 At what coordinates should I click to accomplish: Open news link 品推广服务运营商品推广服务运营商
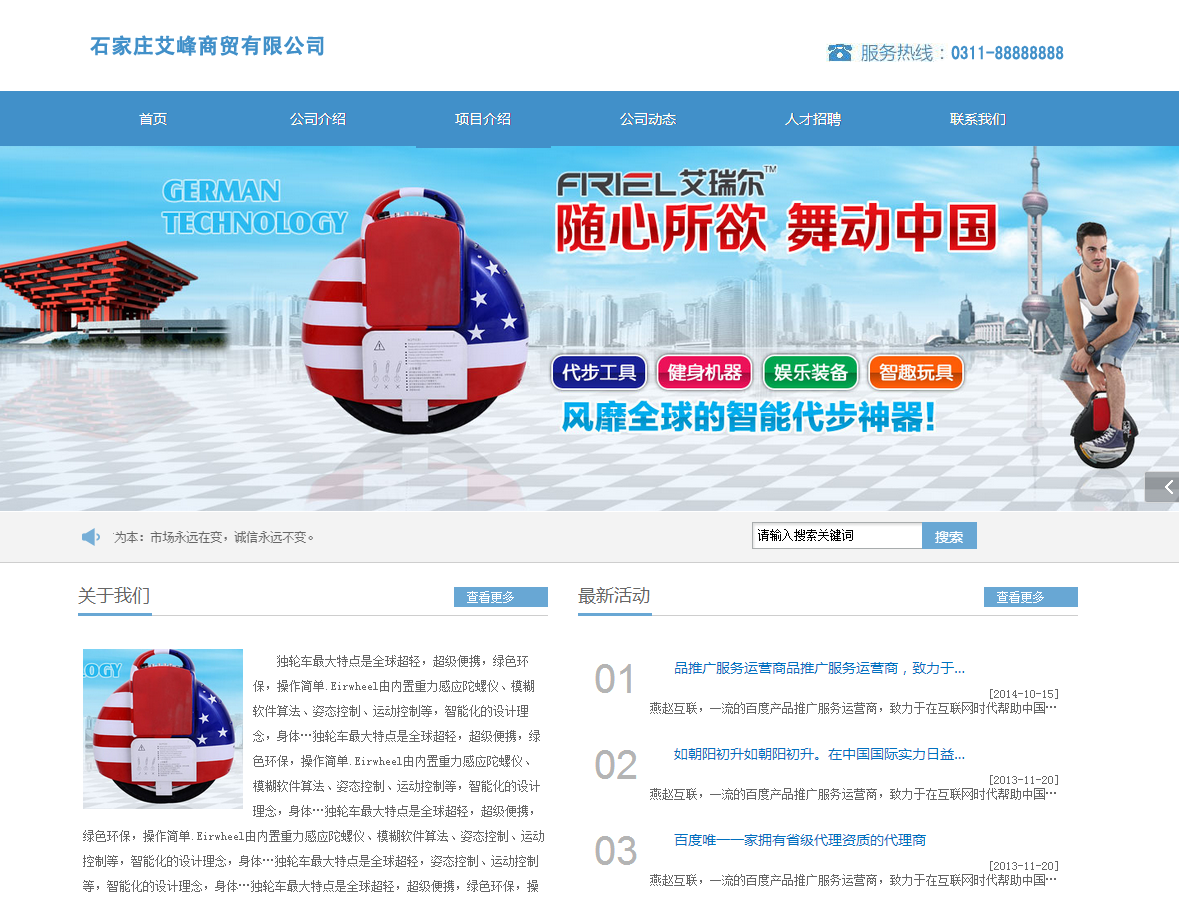point(819,668)
